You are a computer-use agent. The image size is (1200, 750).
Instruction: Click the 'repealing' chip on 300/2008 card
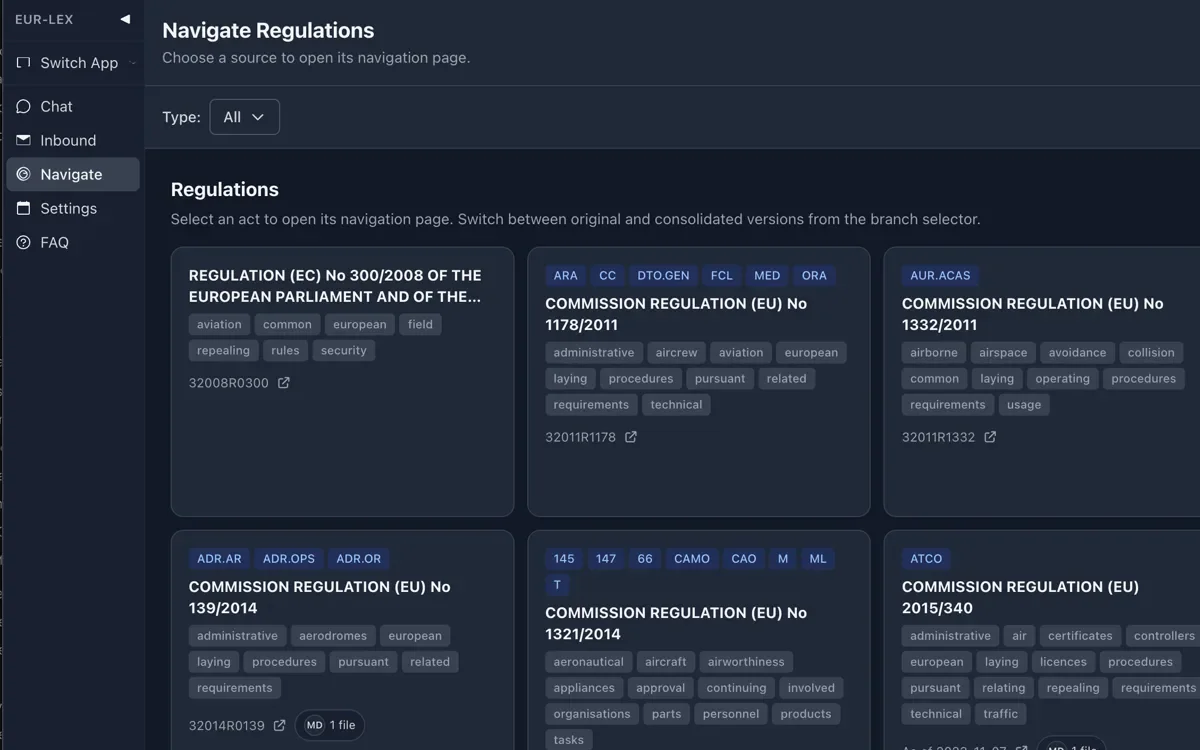(224, 351)
